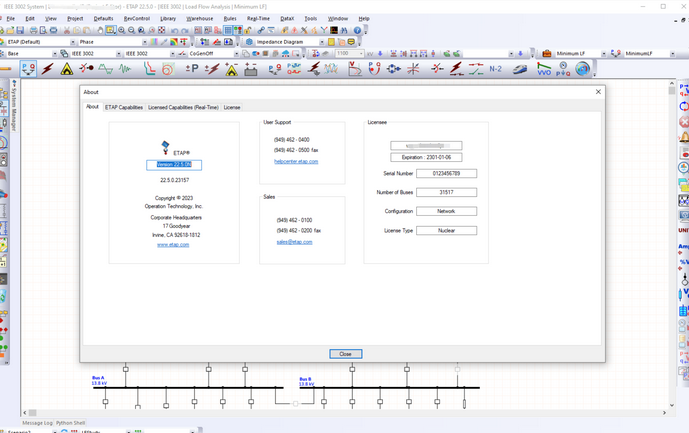Viewport: 689px width, 433px height.
Task: Open the Help question mark icon
Action: coord(357,30)
